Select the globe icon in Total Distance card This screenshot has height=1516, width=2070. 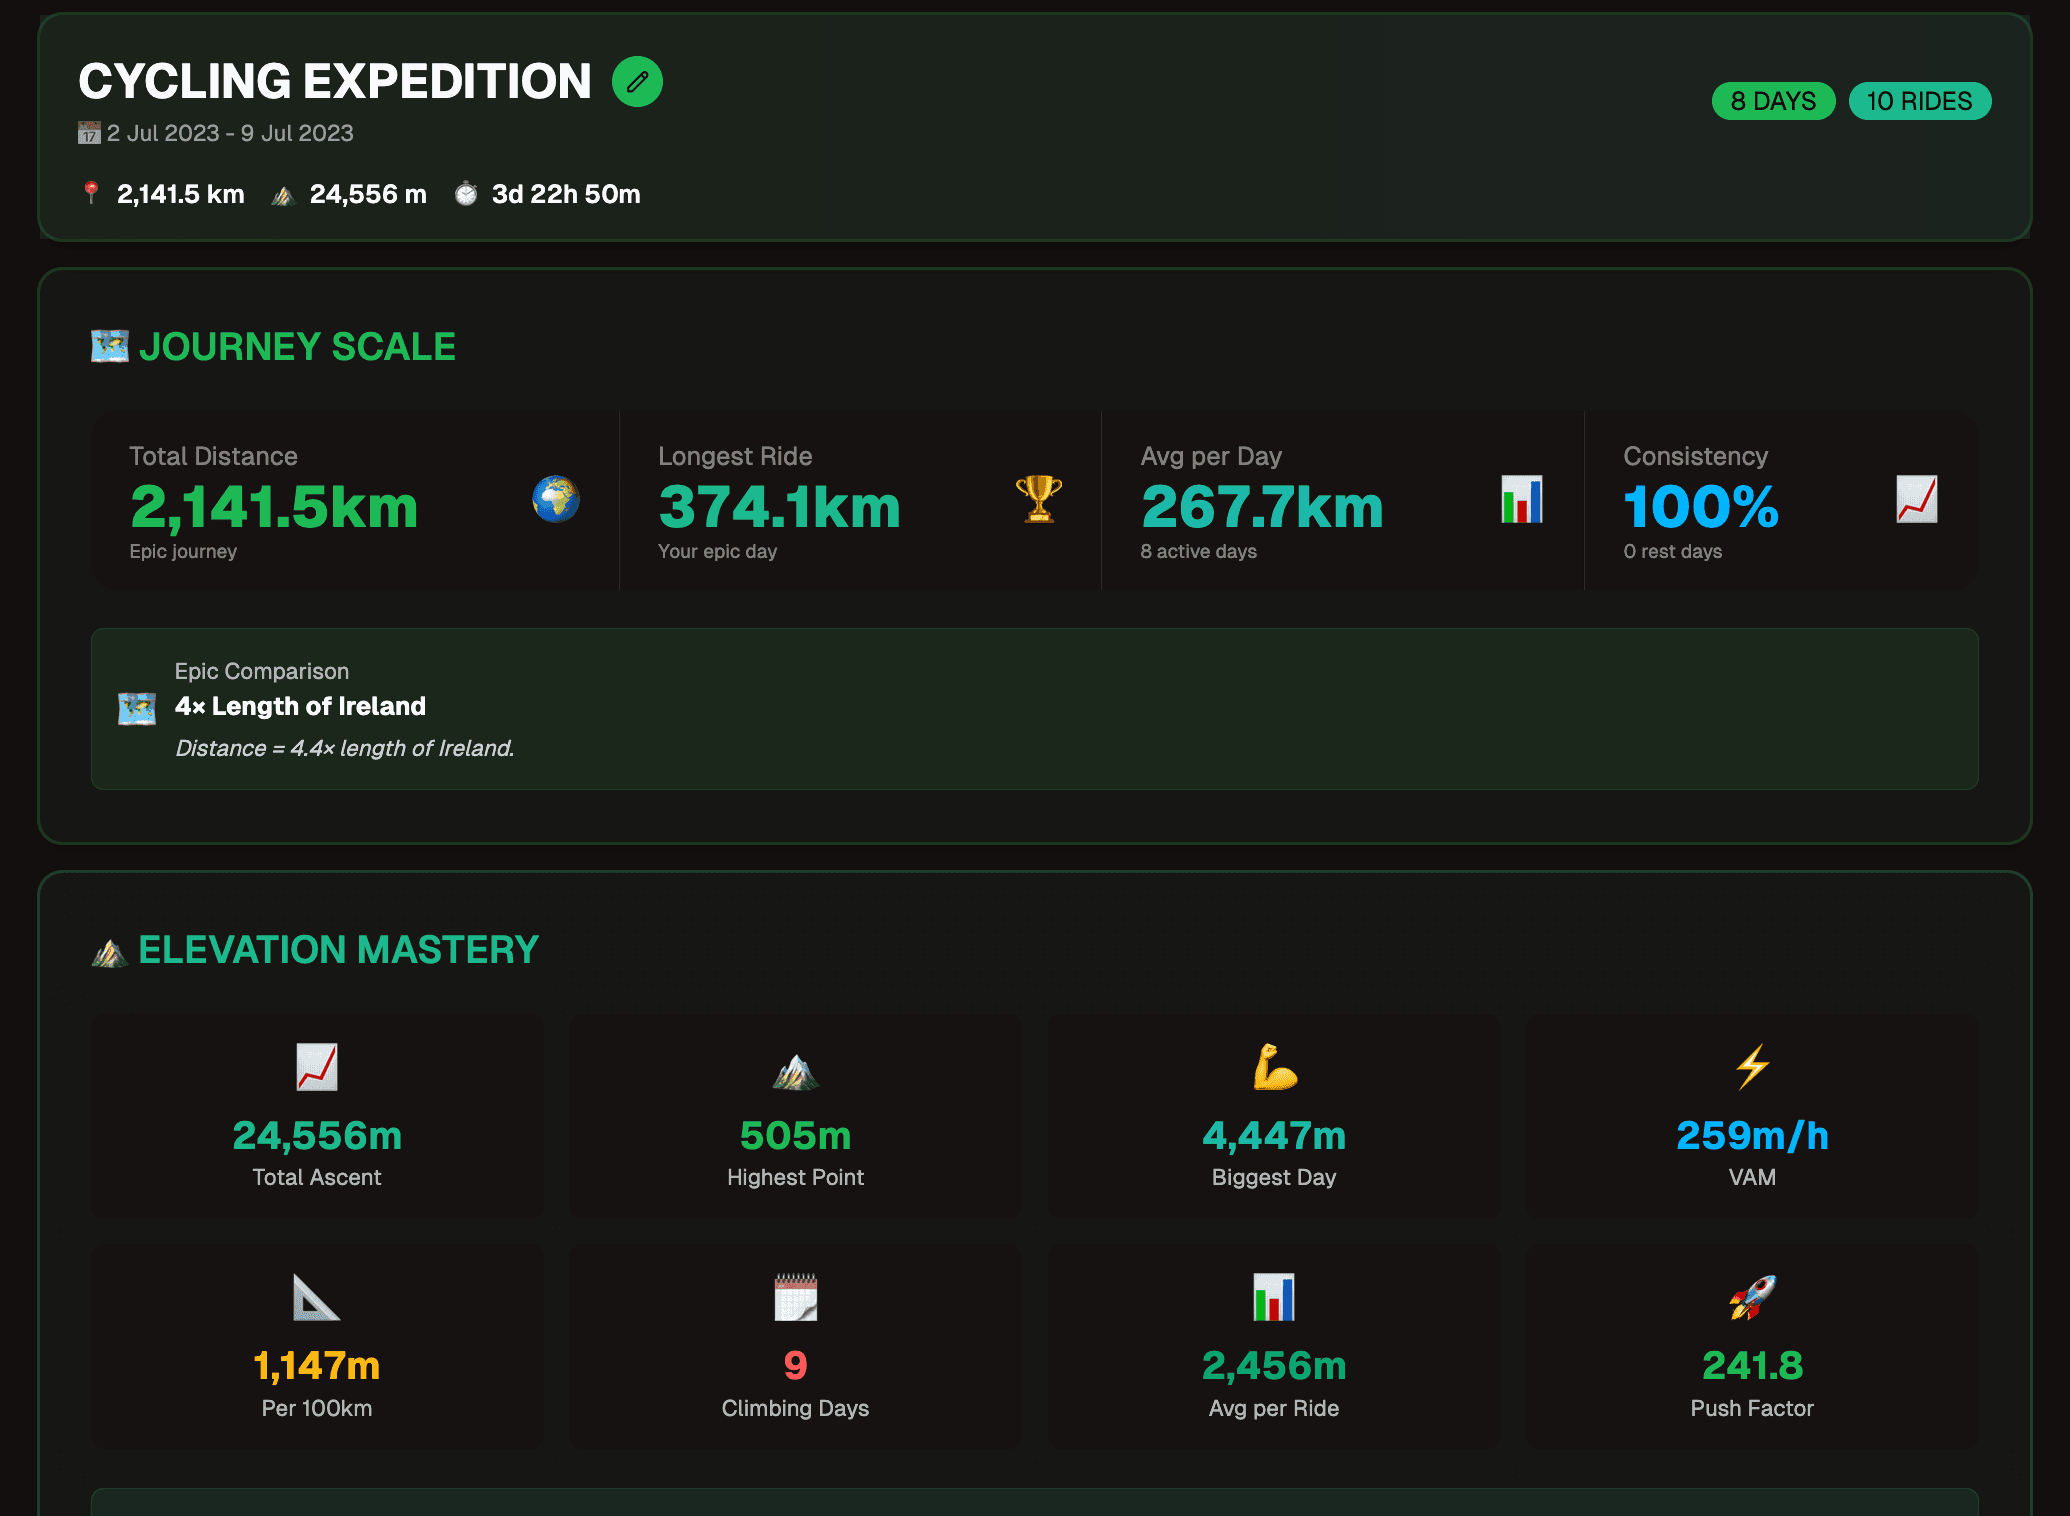click(x=553, y=502)
